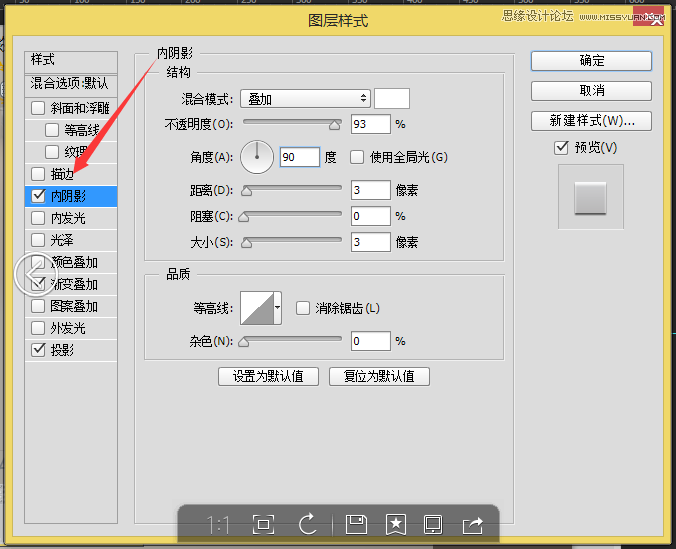Select 混合选项:默认 in the left list

click(71, 85)
